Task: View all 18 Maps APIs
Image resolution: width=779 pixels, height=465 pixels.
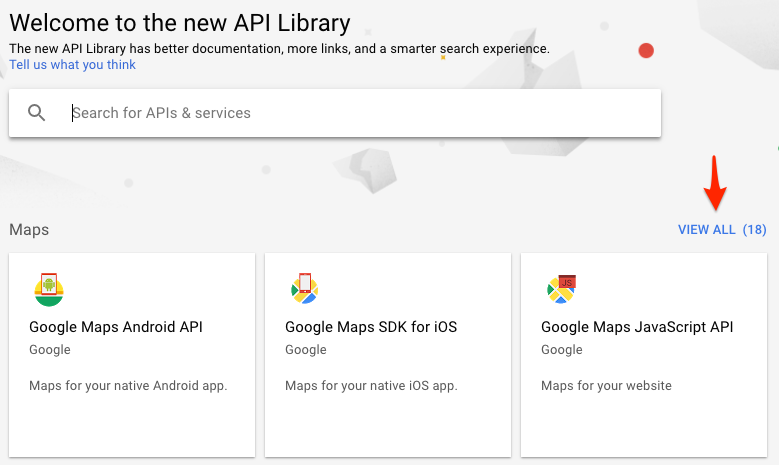Action: click(x=721, y=230)
